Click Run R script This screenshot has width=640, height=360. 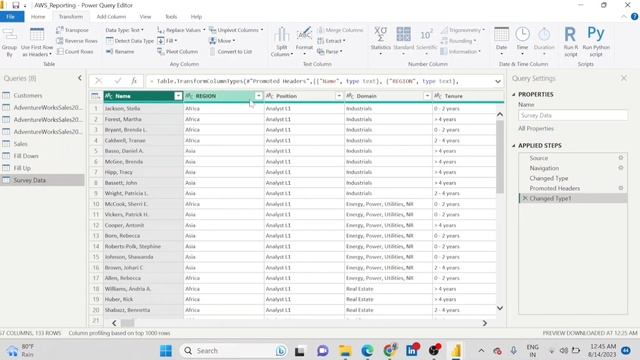pyautogui.click(x=570, y=42)
